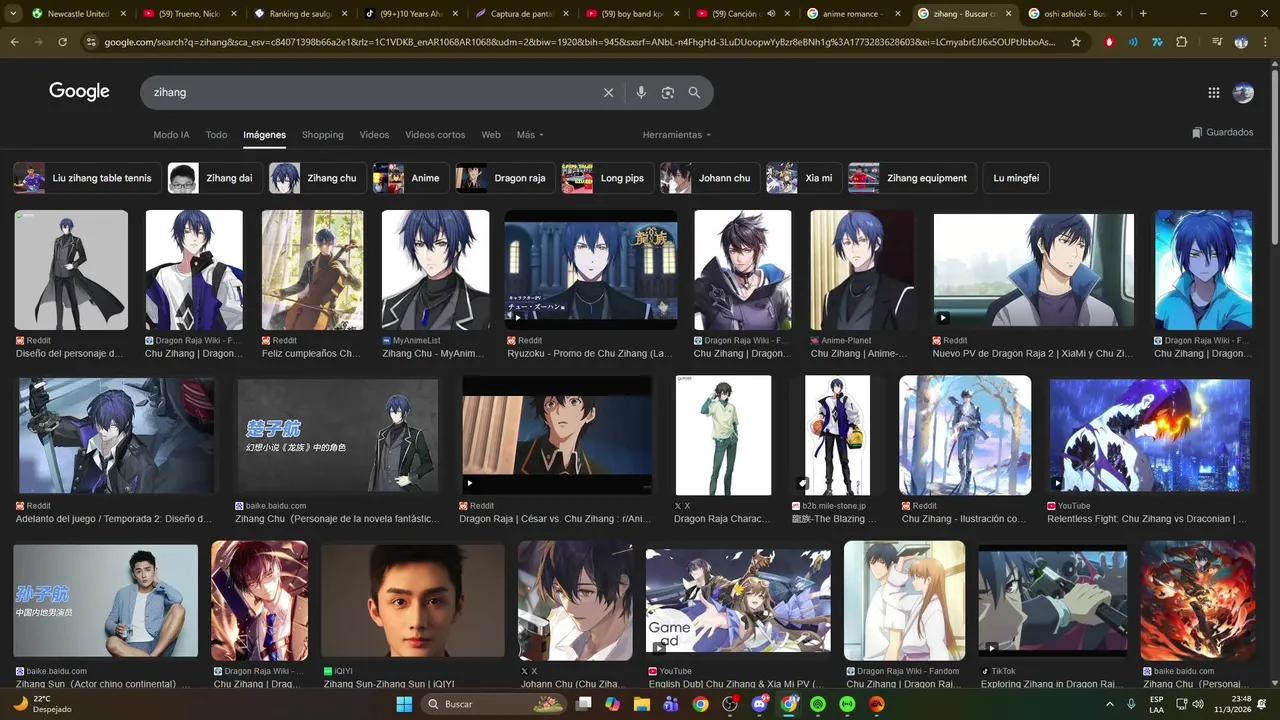Select the Xia mi filter chip
The width and height of the screenshot is (1280, 720).
coord(804,178)
